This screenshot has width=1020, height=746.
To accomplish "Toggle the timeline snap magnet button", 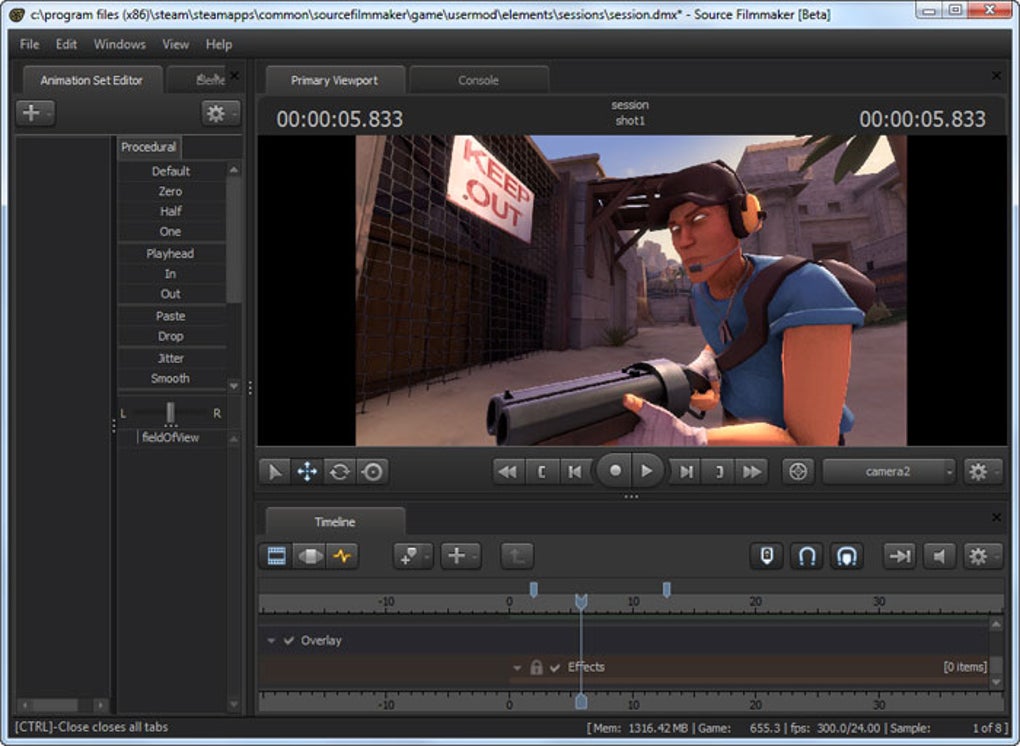I will (x=806, y=556).
